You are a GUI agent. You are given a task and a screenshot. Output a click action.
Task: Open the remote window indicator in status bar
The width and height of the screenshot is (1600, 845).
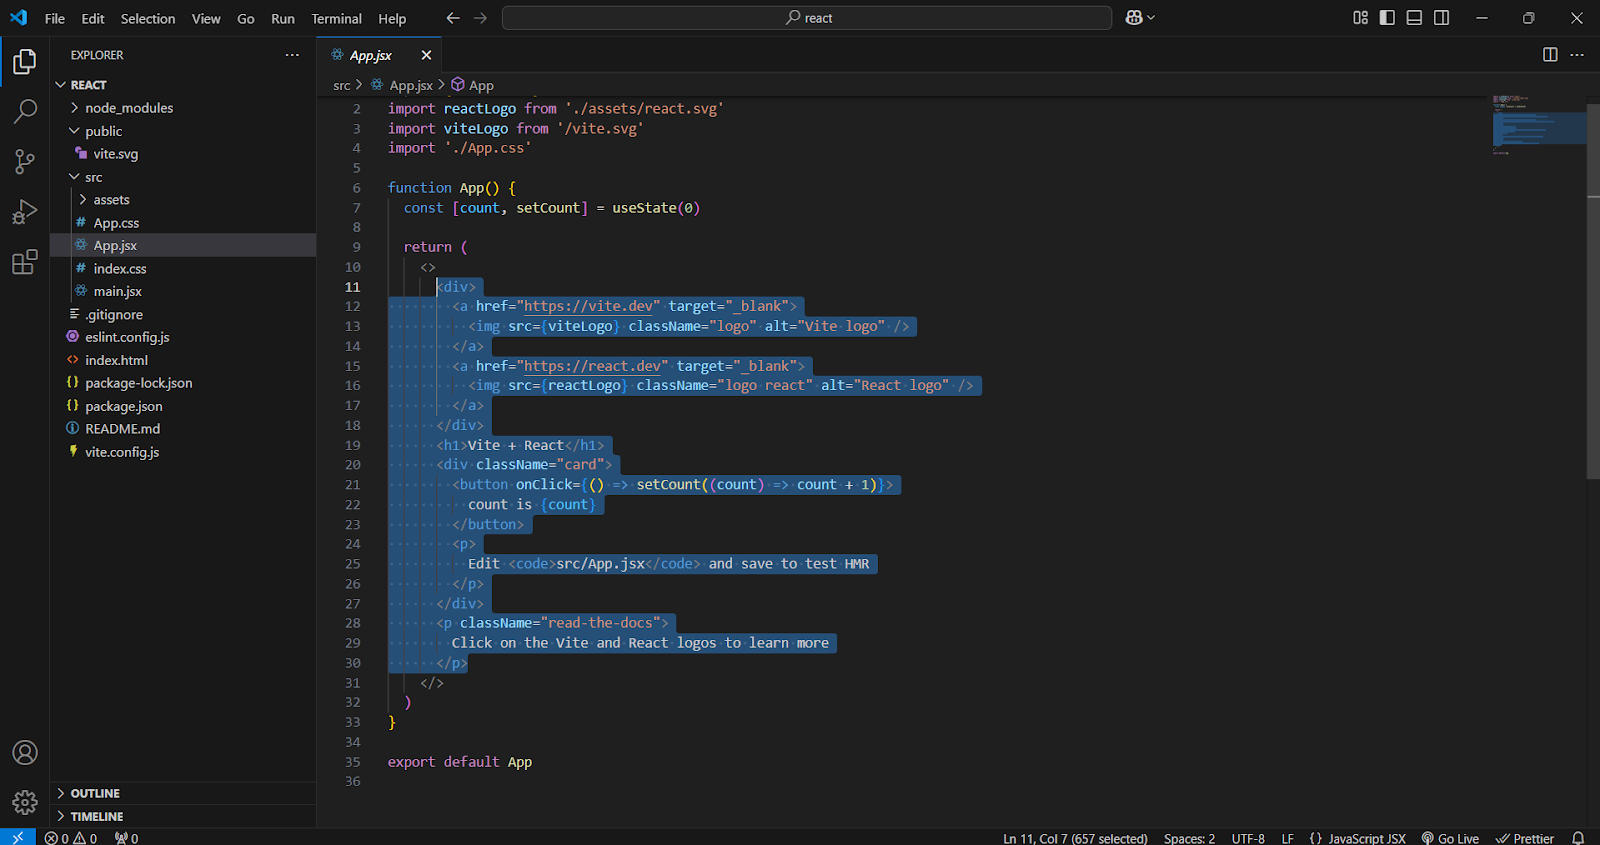point(17,838)
